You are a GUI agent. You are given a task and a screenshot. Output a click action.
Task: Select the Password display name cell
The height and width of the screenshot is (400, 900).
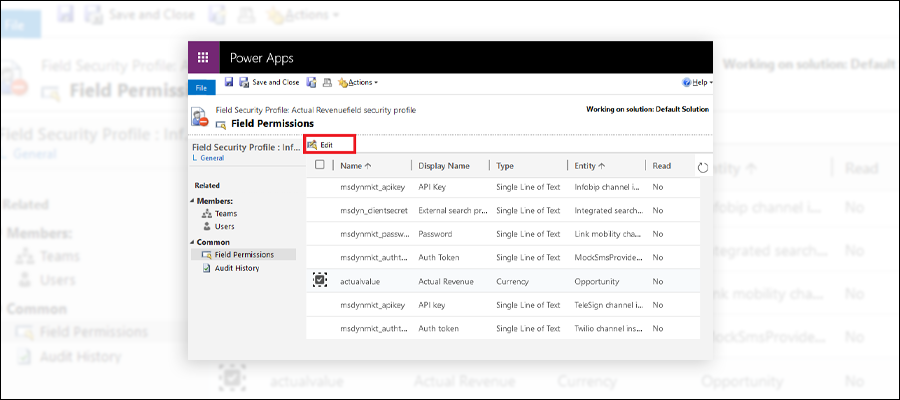click(x=435, y=234)
